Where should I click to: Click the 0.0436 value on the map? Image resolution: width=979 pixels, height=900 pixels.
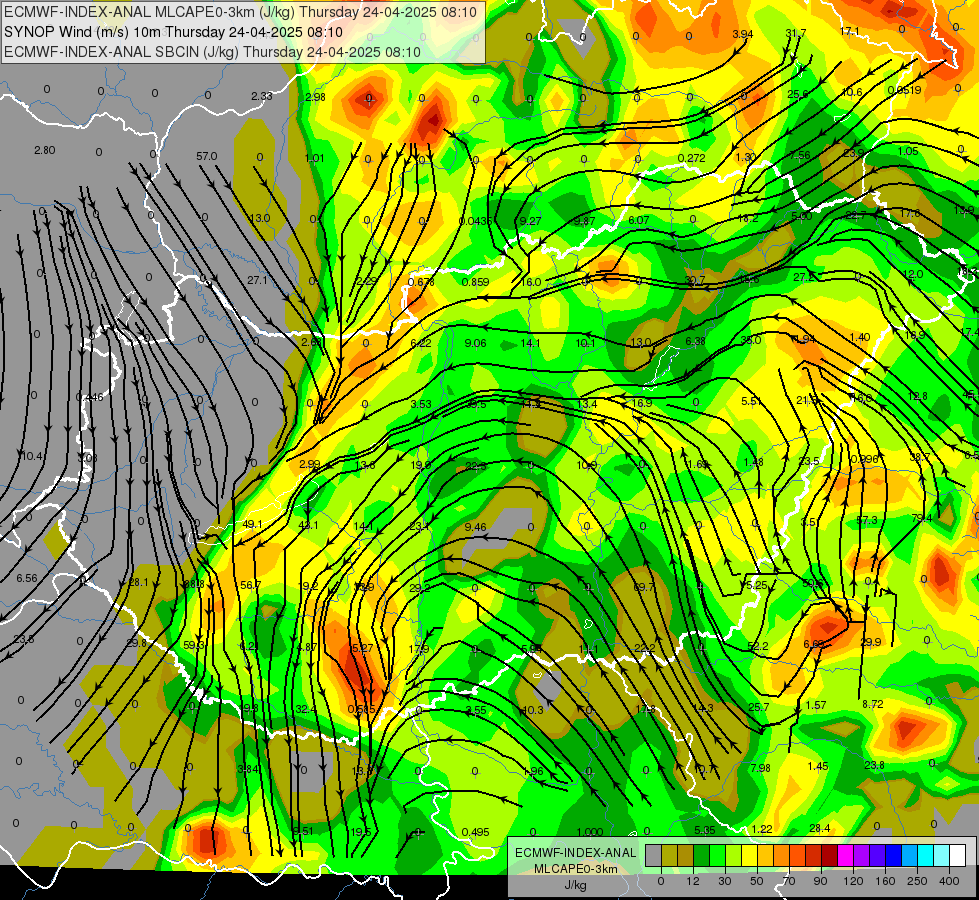coord(475,221)
